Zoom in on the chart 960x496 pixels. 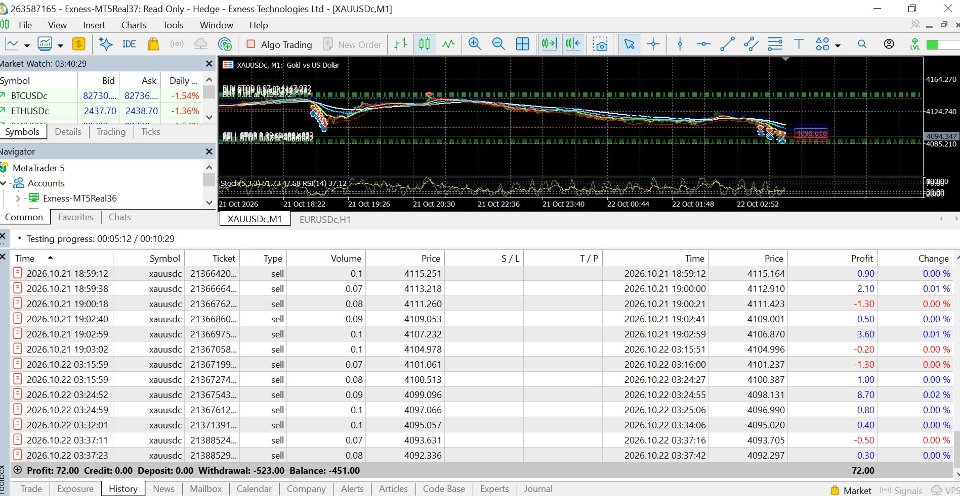pos(474,44)
